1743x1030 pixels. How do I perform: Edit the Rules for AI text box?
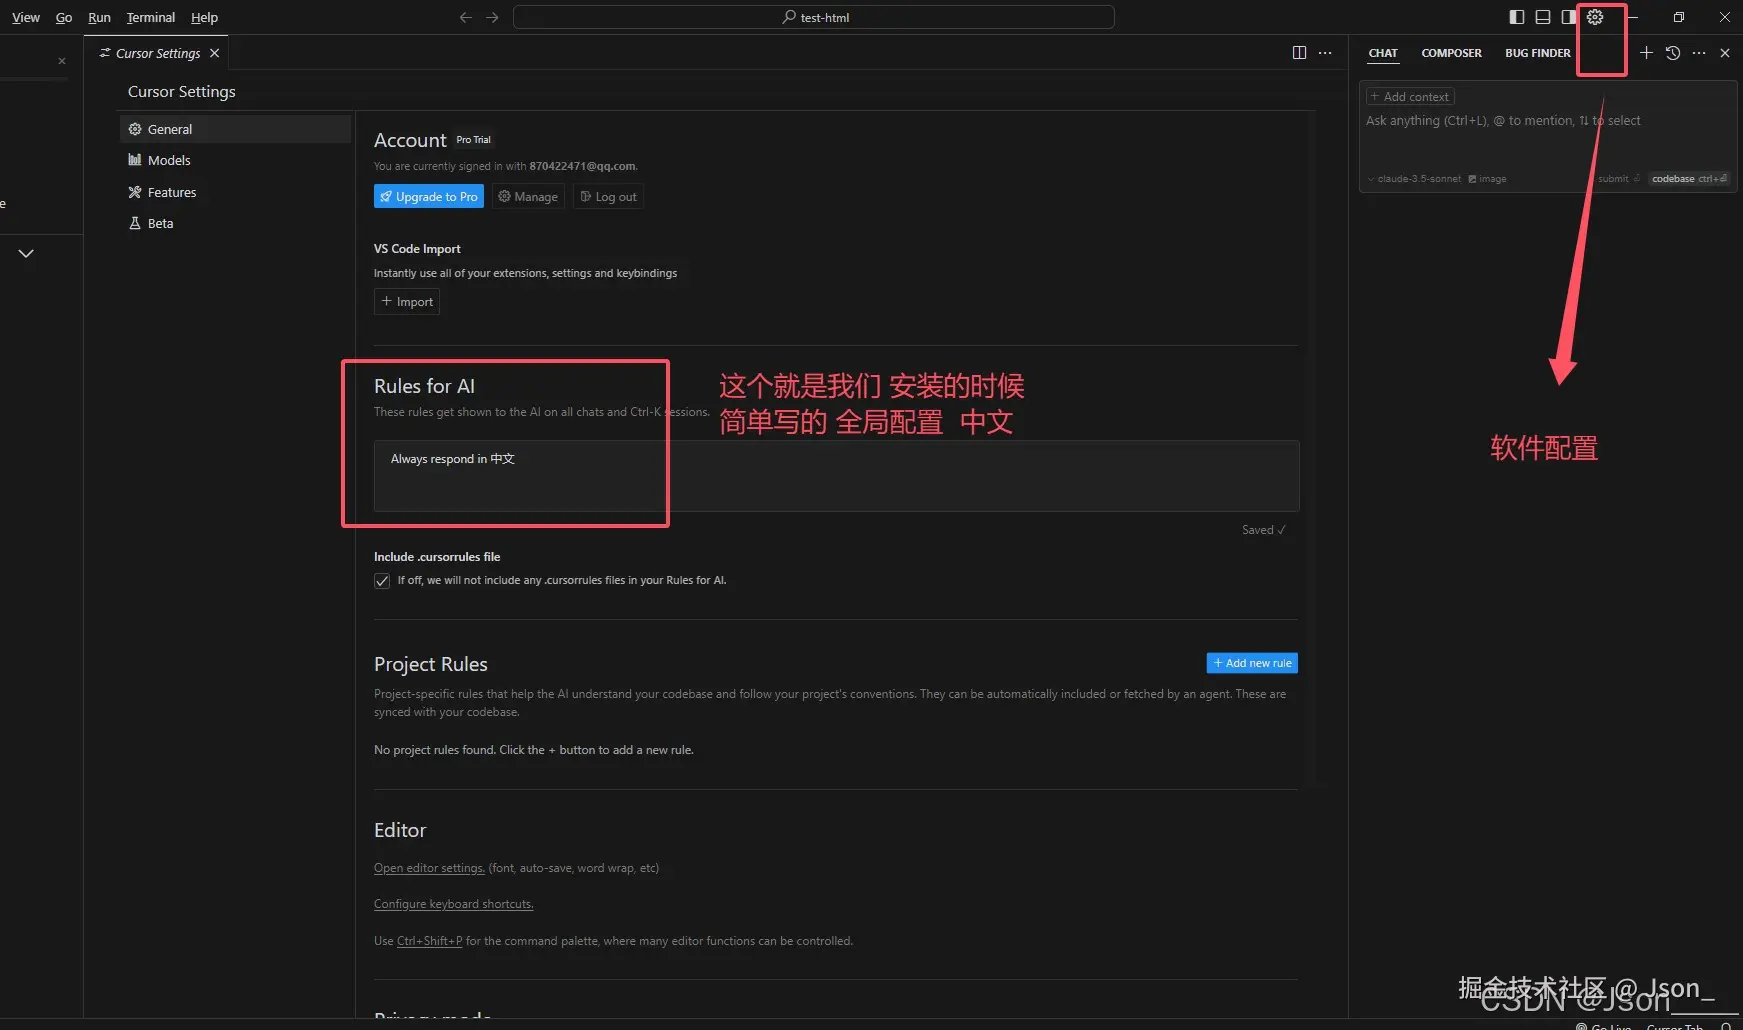tap(836, 476)
